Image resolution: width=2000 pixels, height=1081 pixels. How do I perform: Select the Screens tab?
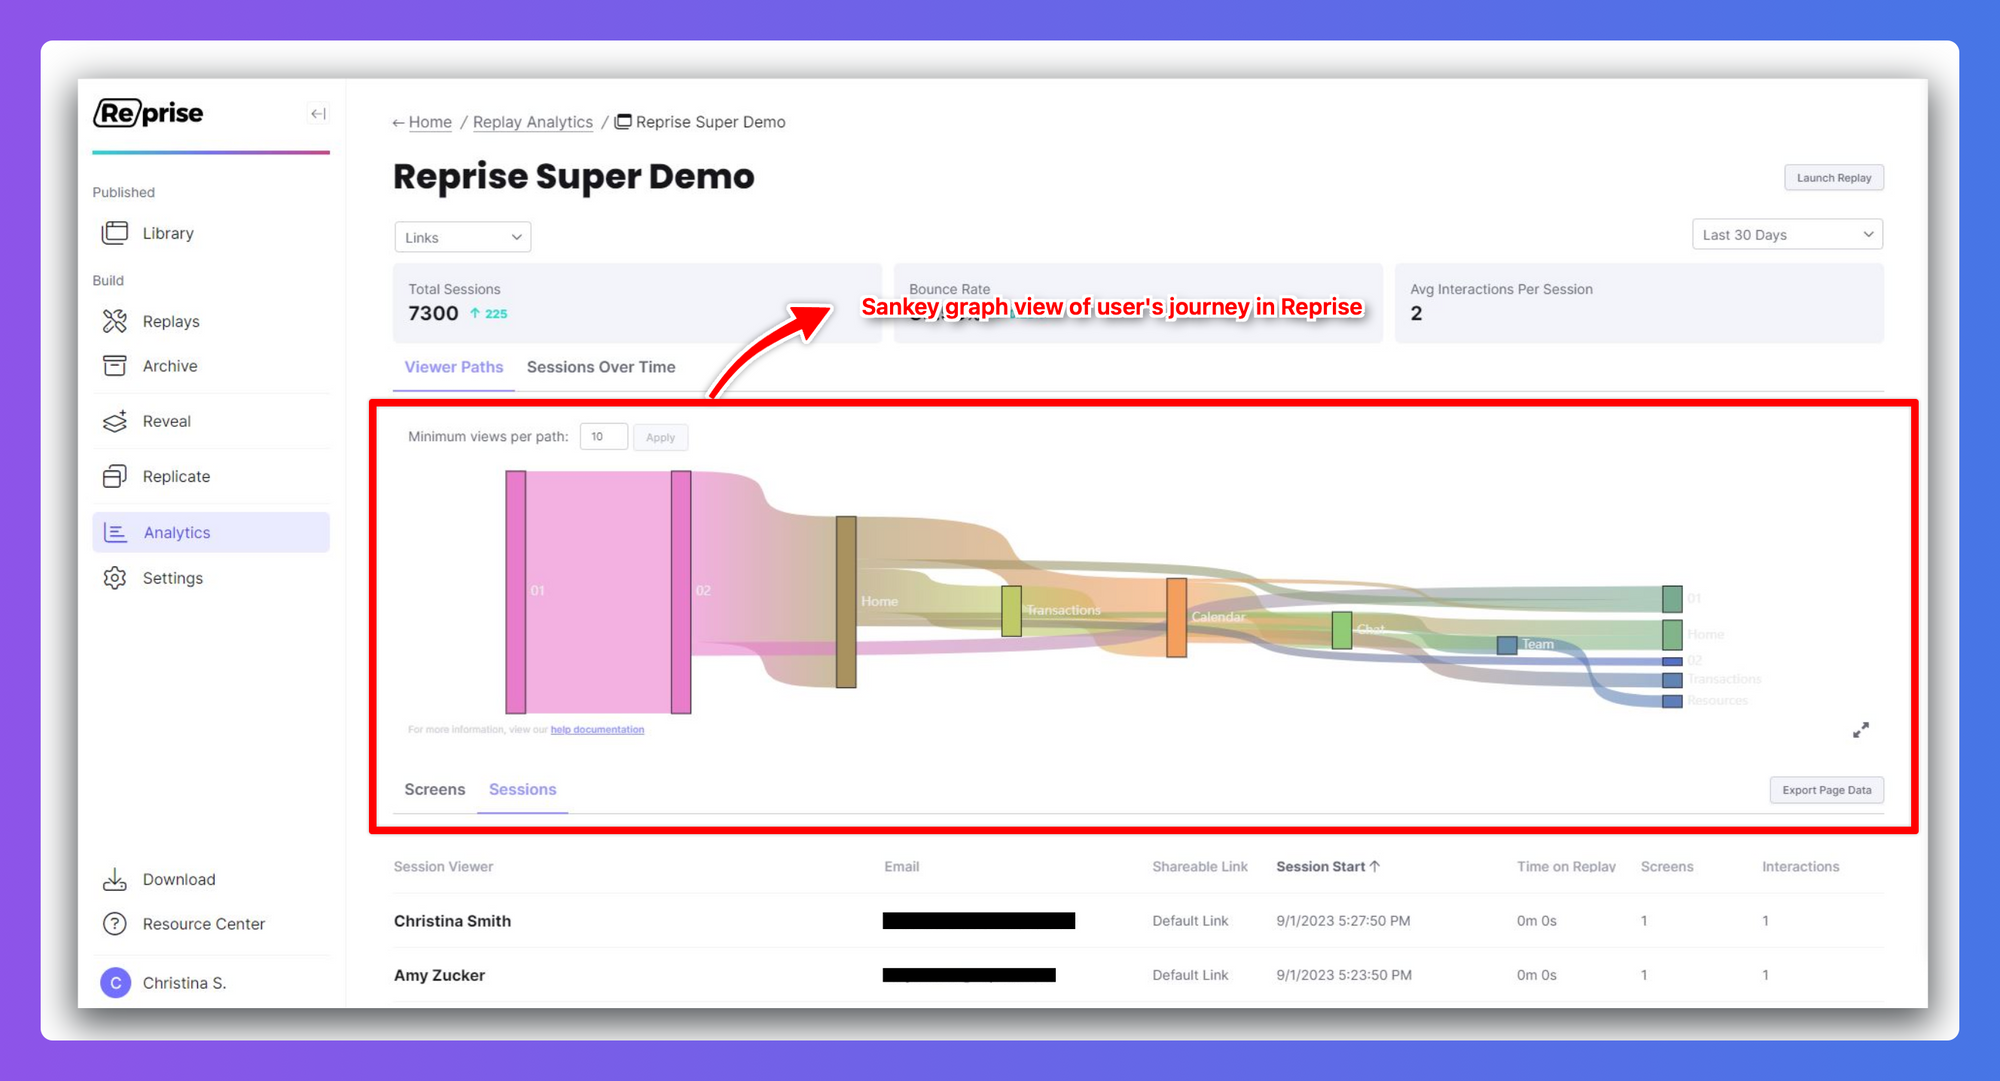[x=434, y=789]
